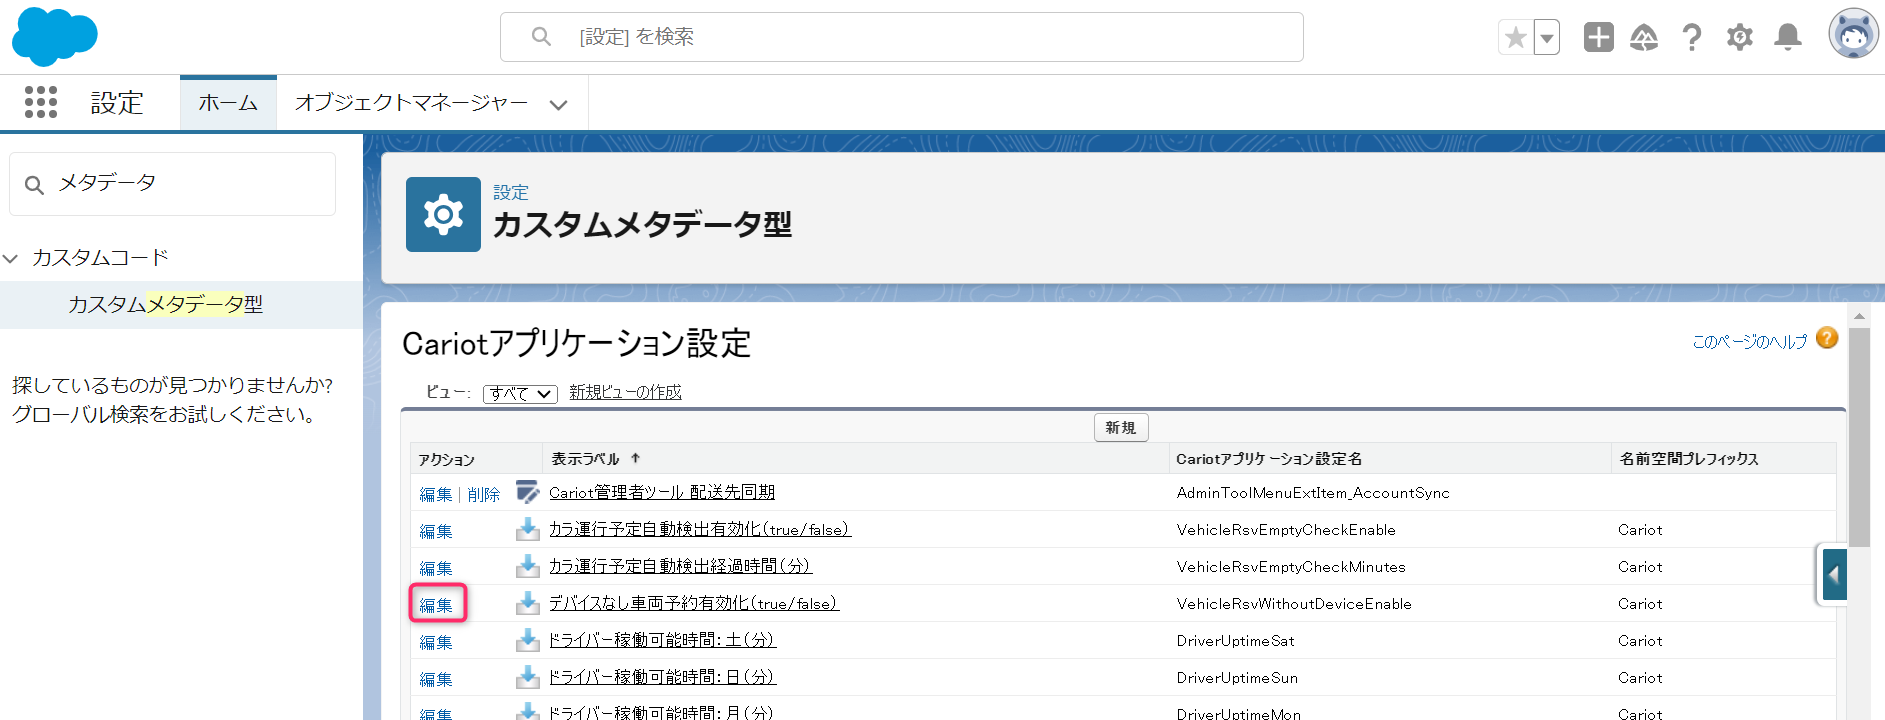Open the user profile avatar
Screen dimensions: 1885x720
1853,34
